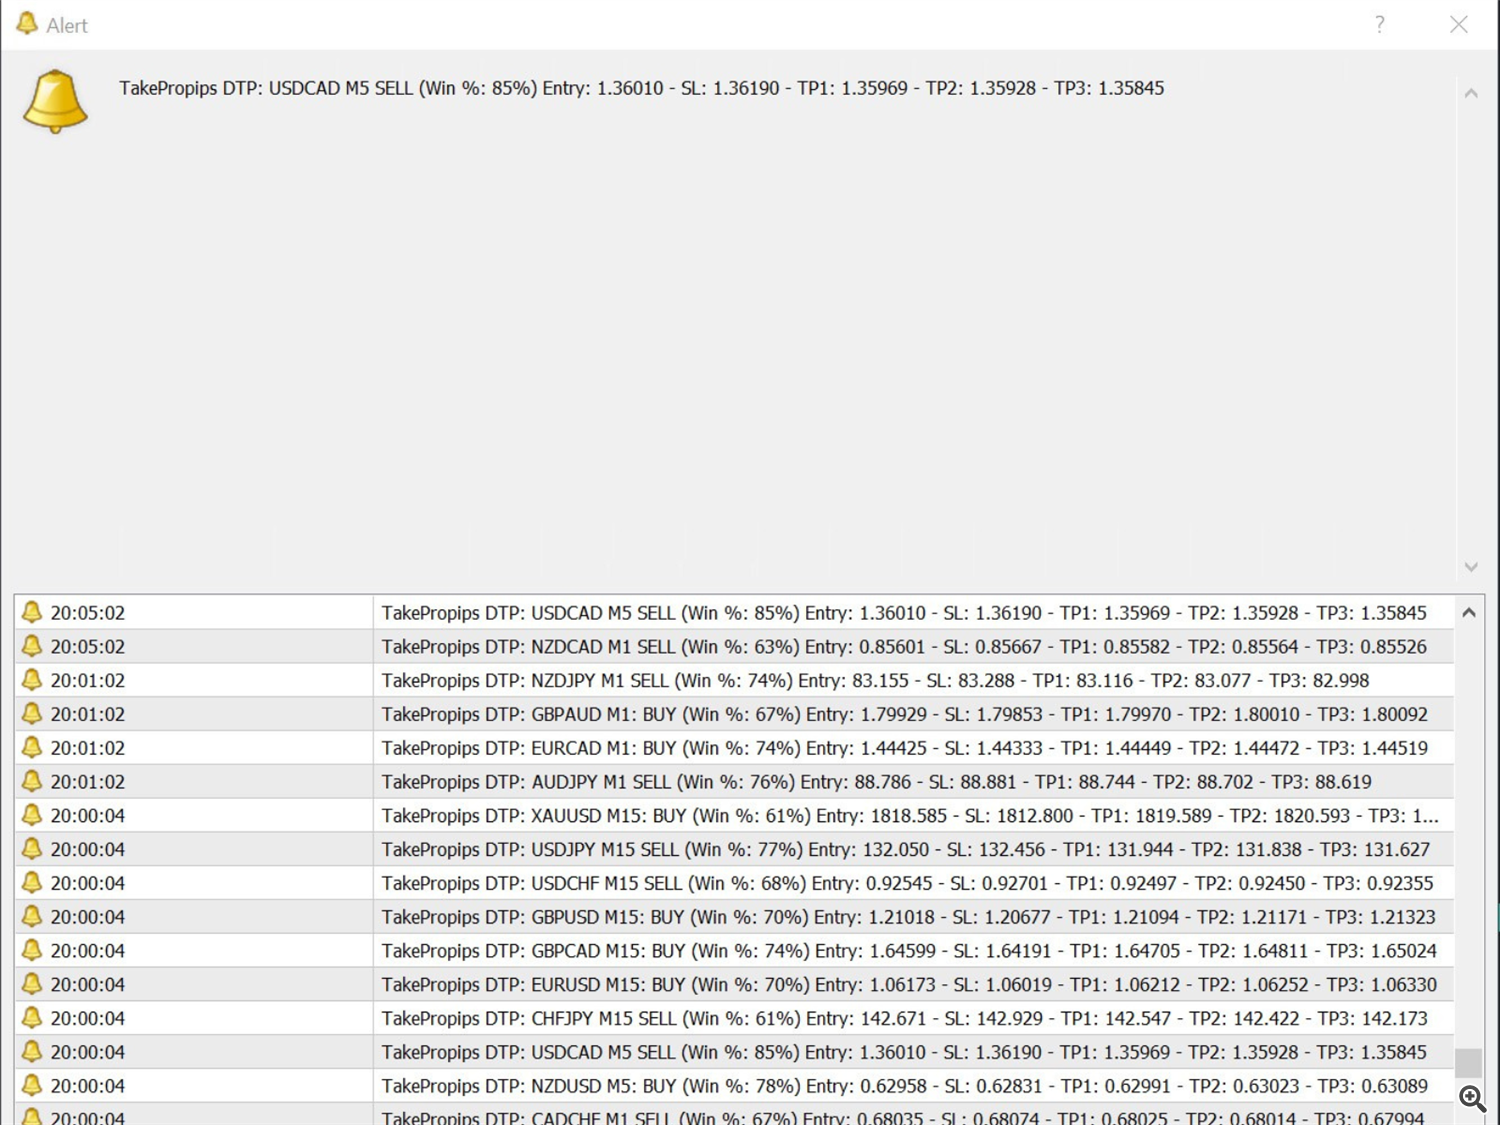Select the bell icon of the USDCAD 20:00:04 row
Image resolution: width=1500 pixels, height=1125 pixels.
[x=32, y=1052]
